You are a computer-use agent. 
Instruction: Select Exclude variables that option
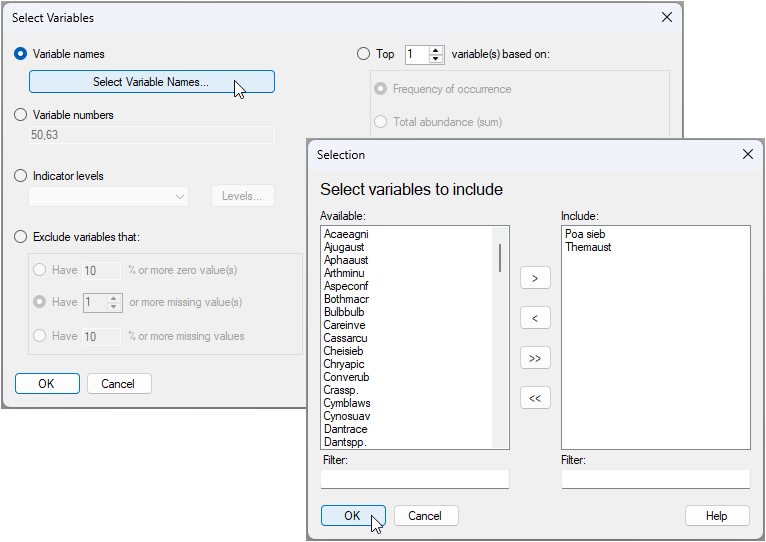[21, 237]
